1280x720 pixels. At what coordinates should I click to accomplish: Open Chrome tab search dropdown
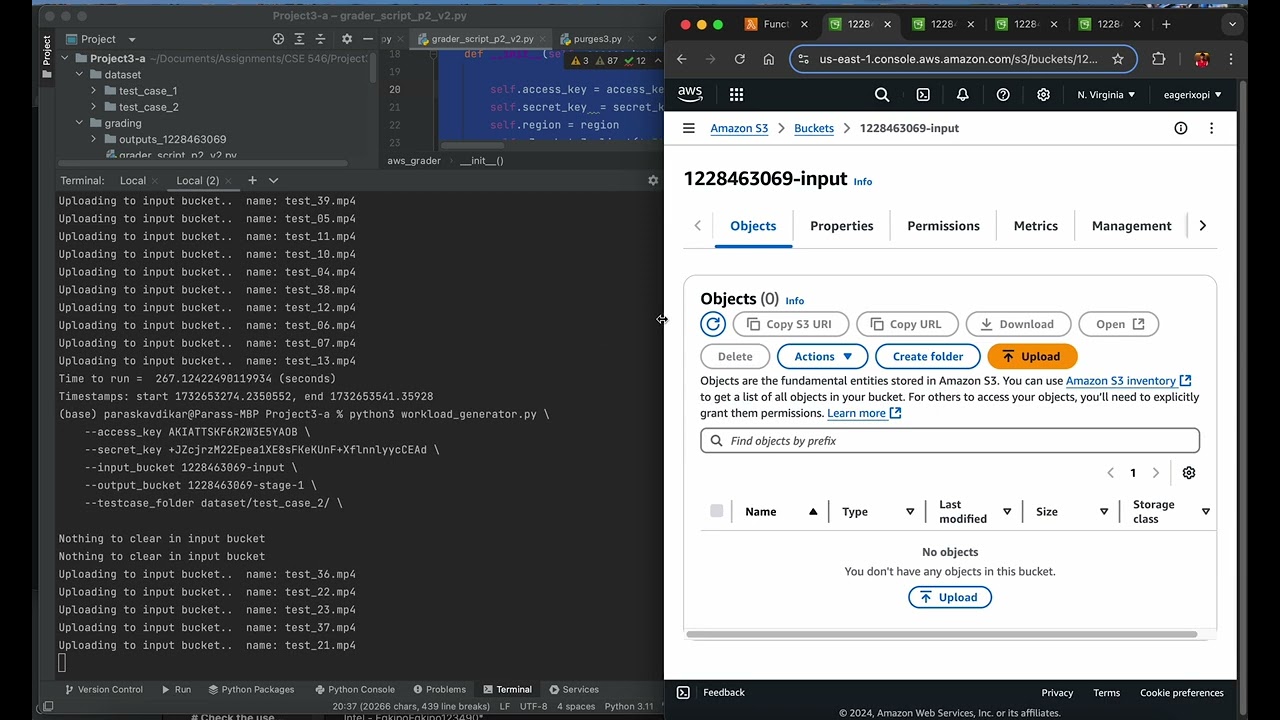point(1231,24)
